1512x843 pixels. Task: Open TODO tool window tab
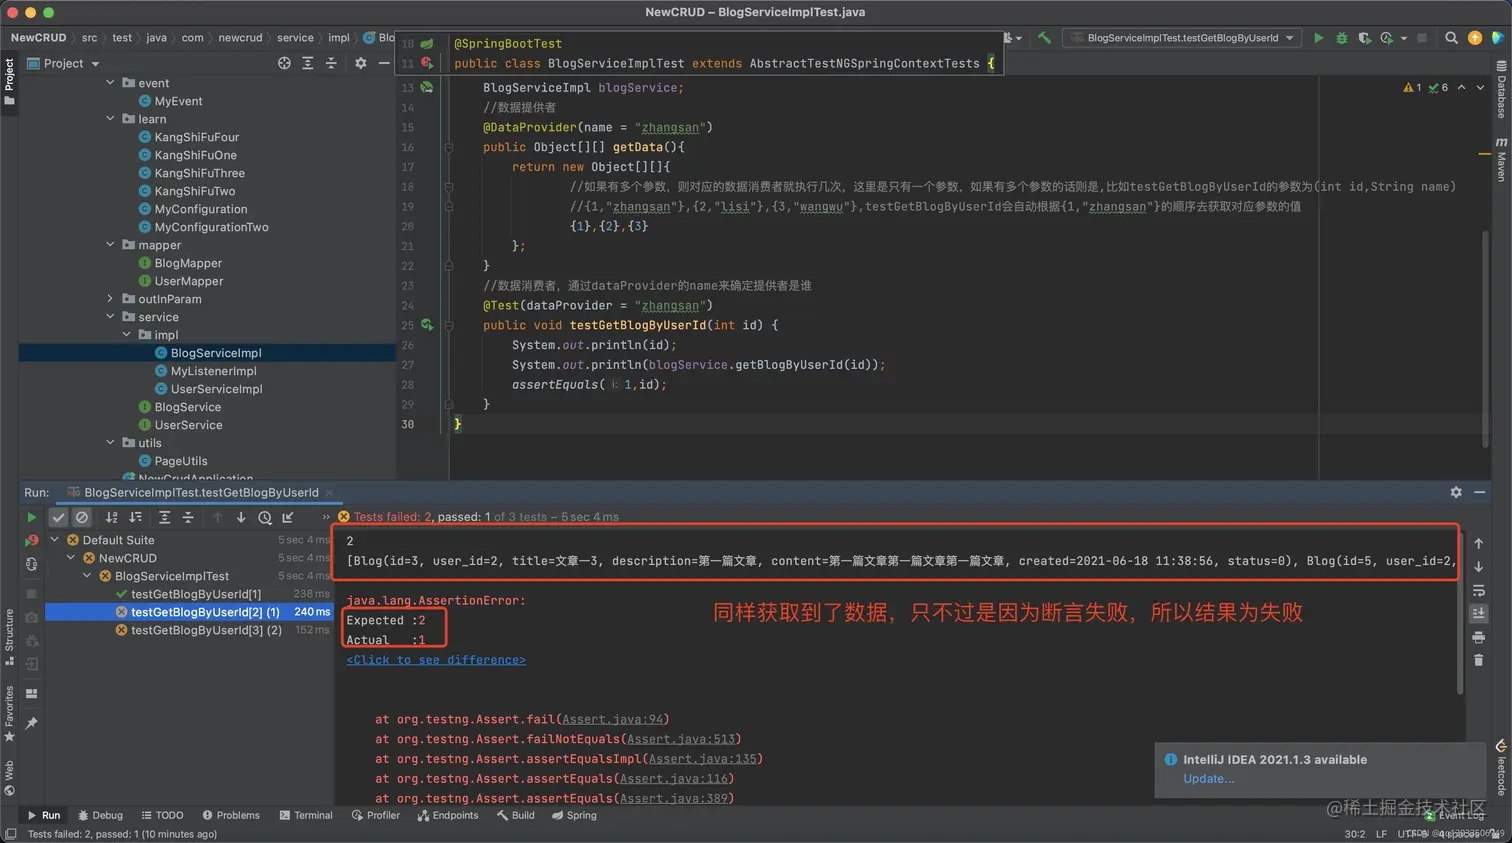coord(162,815)
